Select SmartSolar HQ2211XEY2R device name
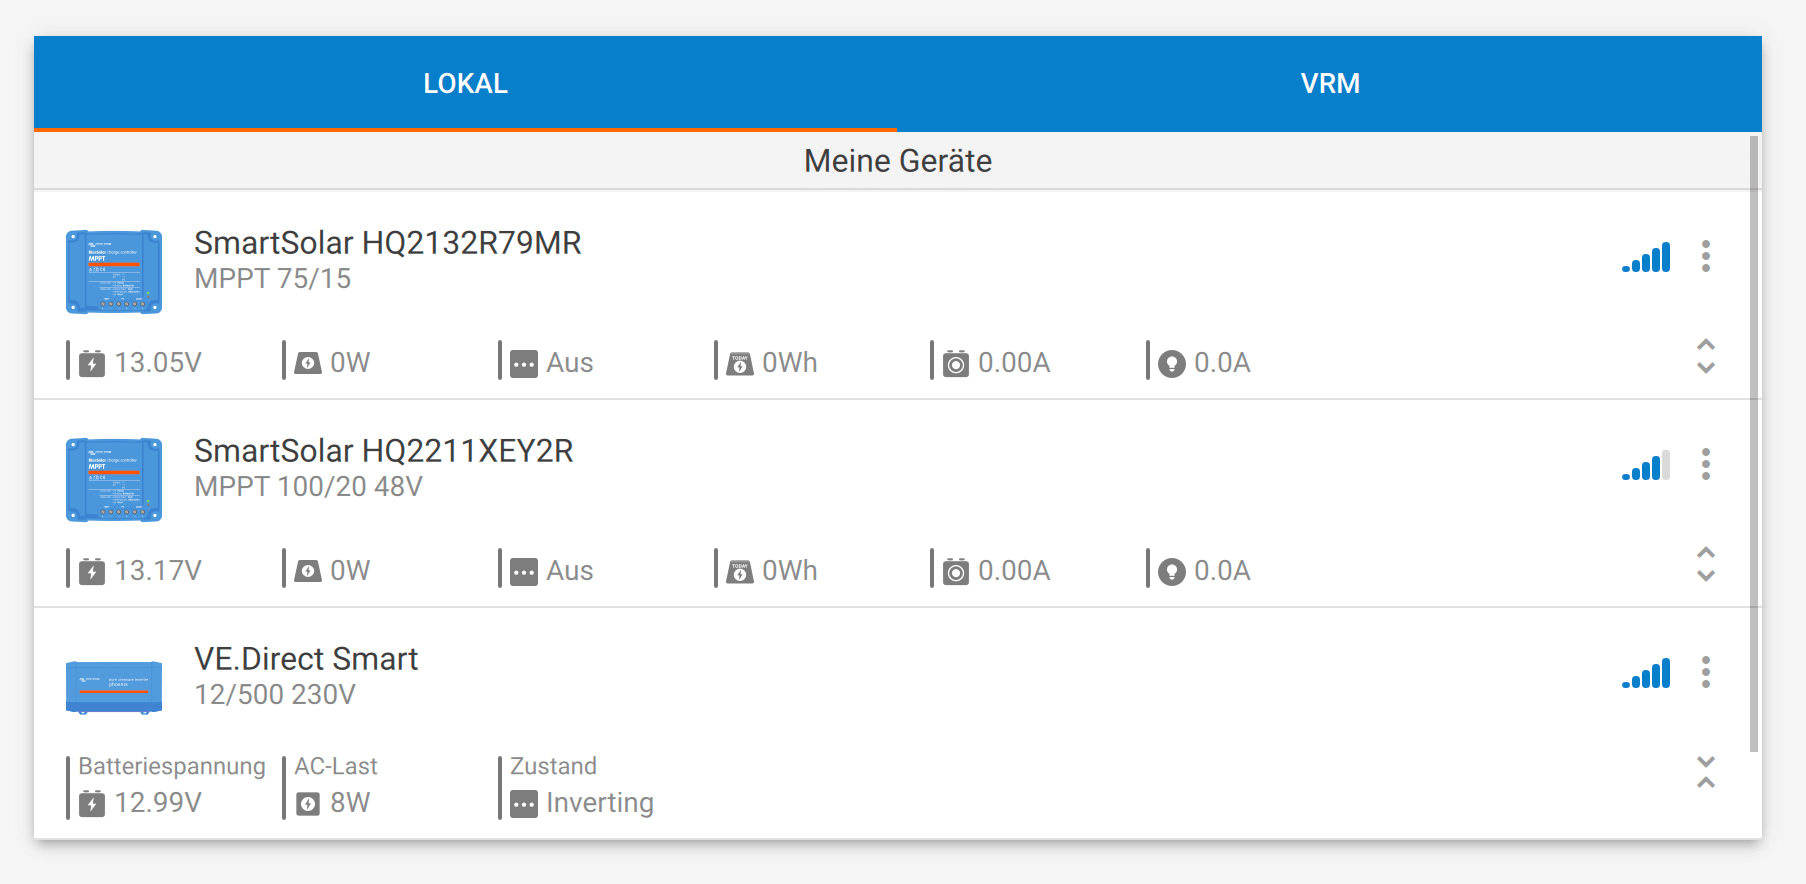The image size is (1806, 884). tap(384, 451)
